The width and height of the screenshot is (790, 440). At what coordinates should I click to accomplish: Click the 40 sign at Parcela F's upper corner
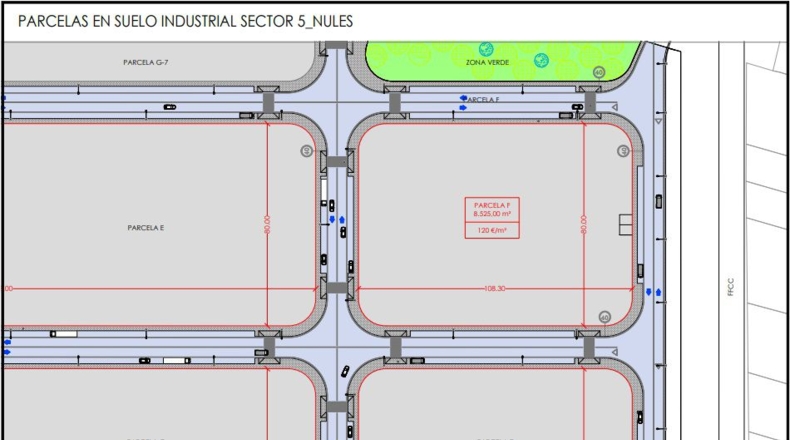coord(623,151)
